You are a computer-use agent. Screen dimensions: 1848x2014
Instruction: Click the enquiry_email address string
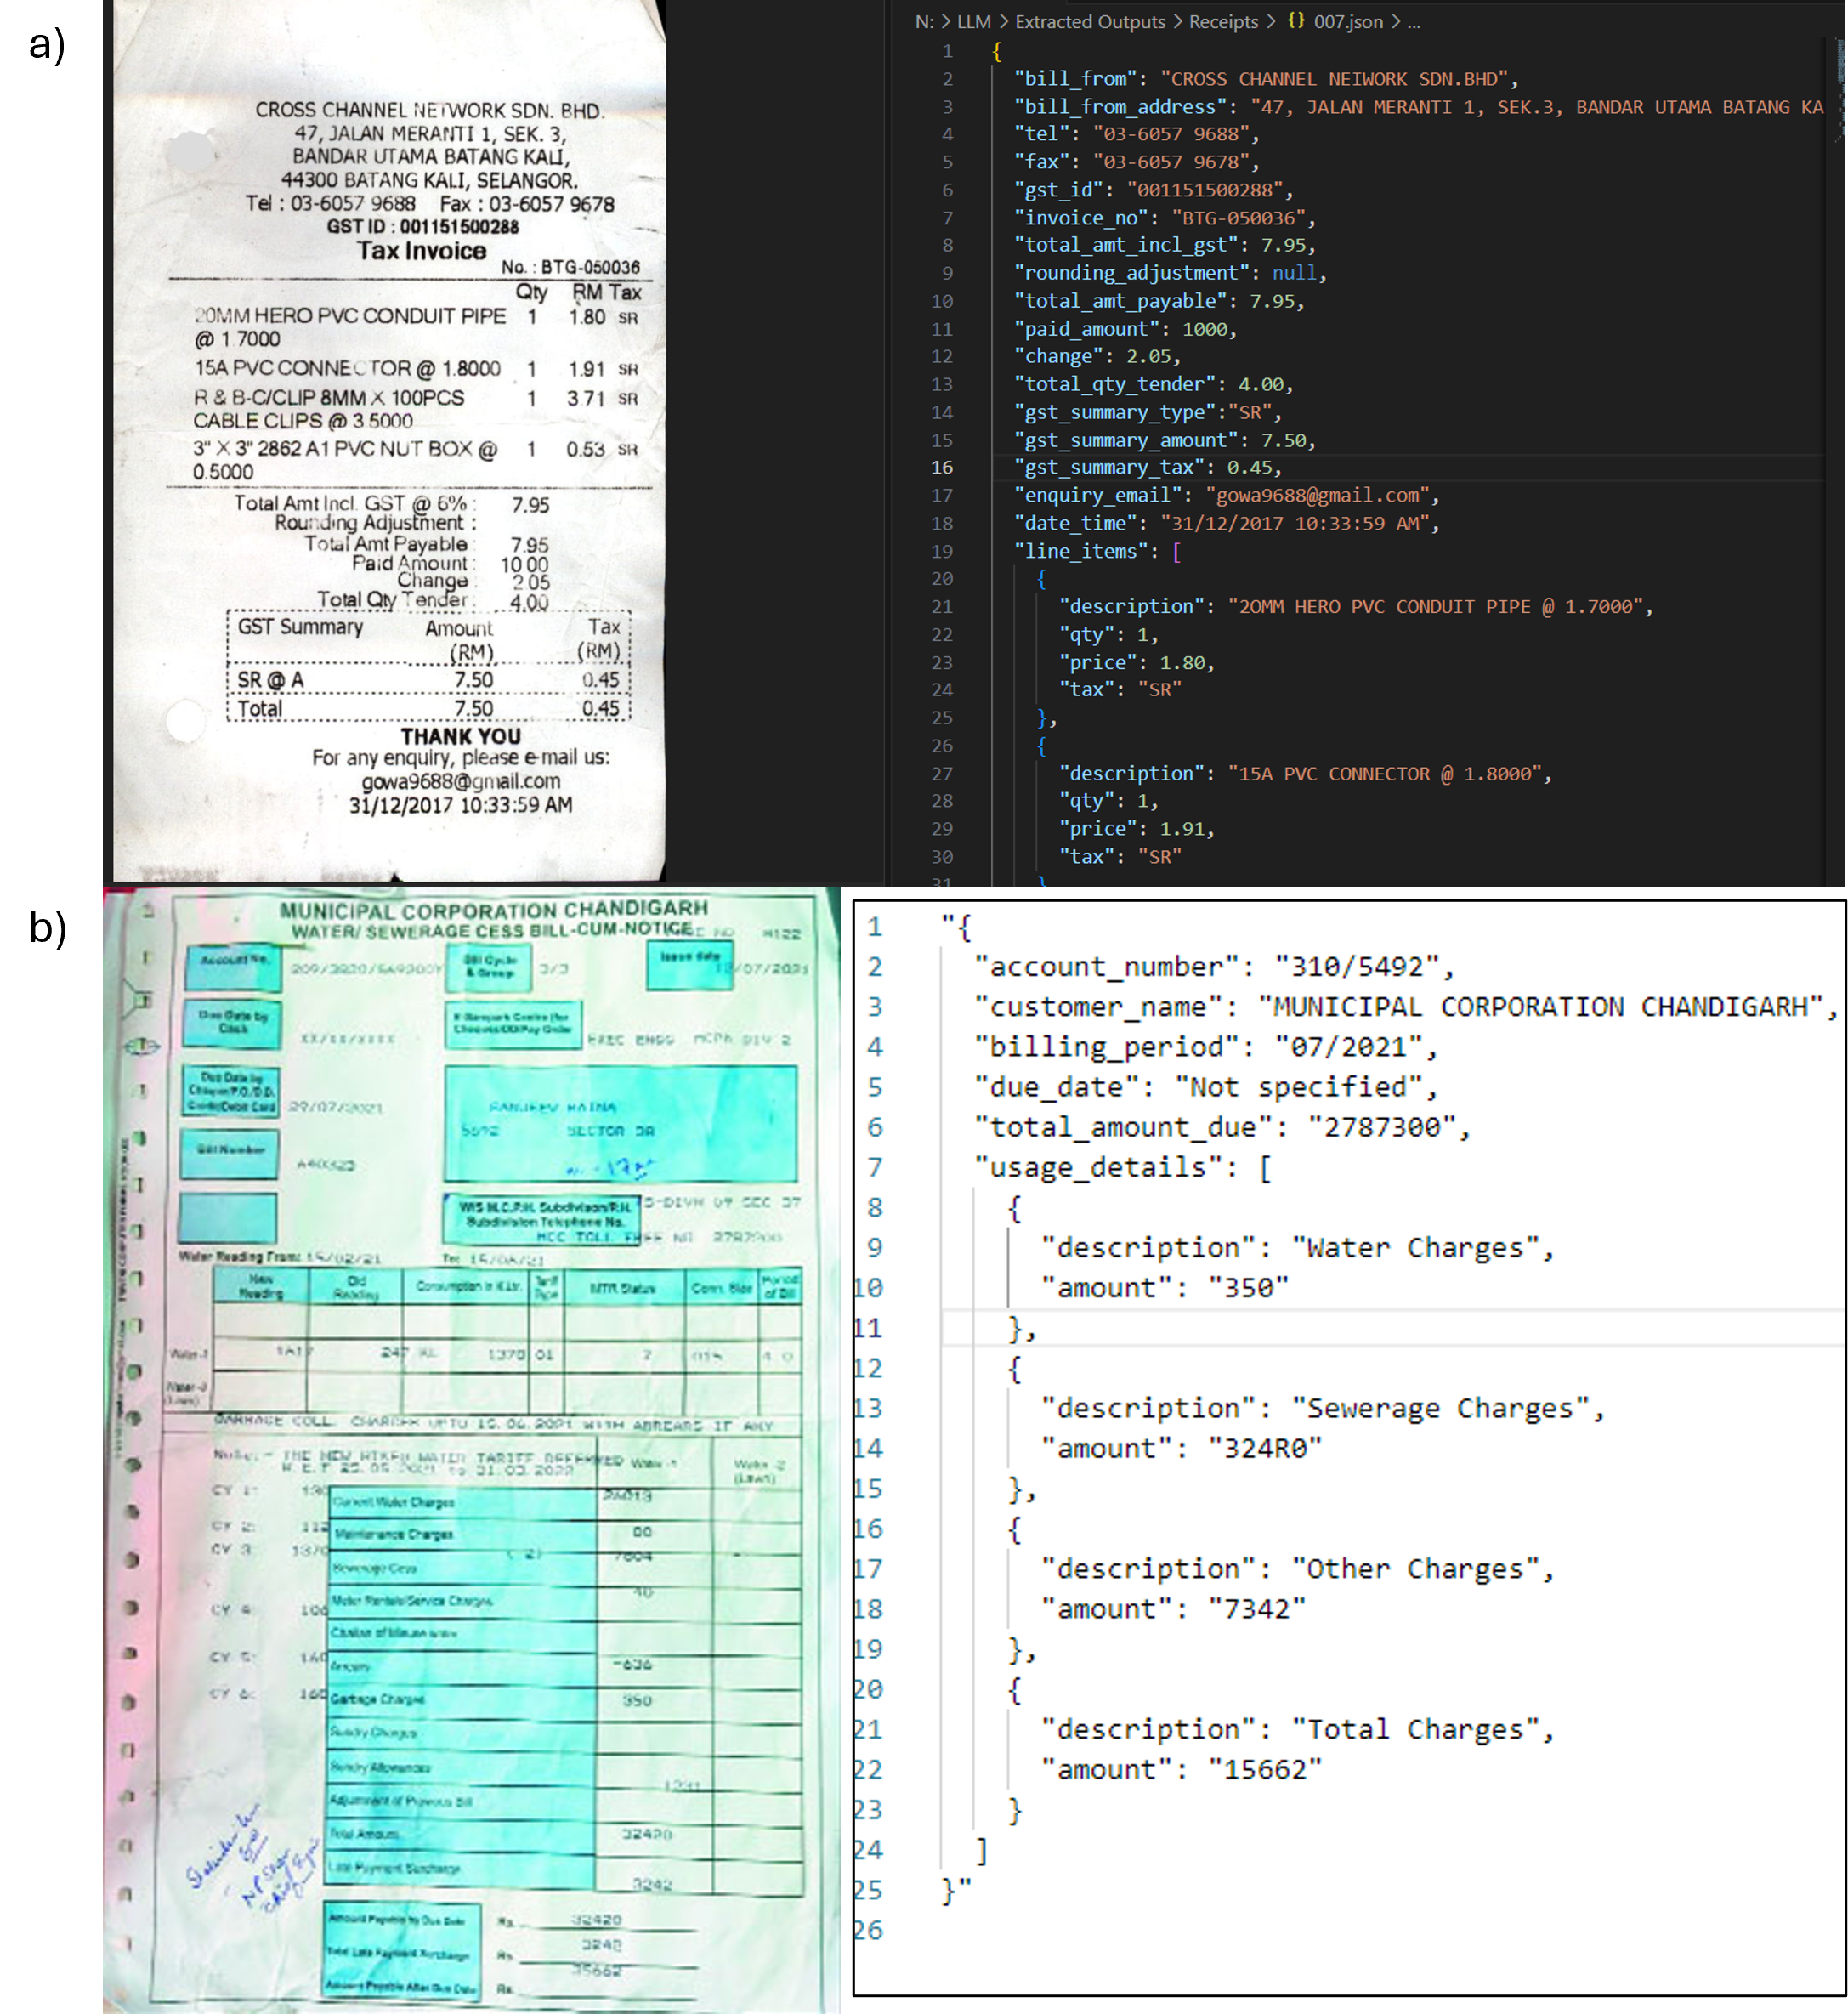pos(1318,495)
